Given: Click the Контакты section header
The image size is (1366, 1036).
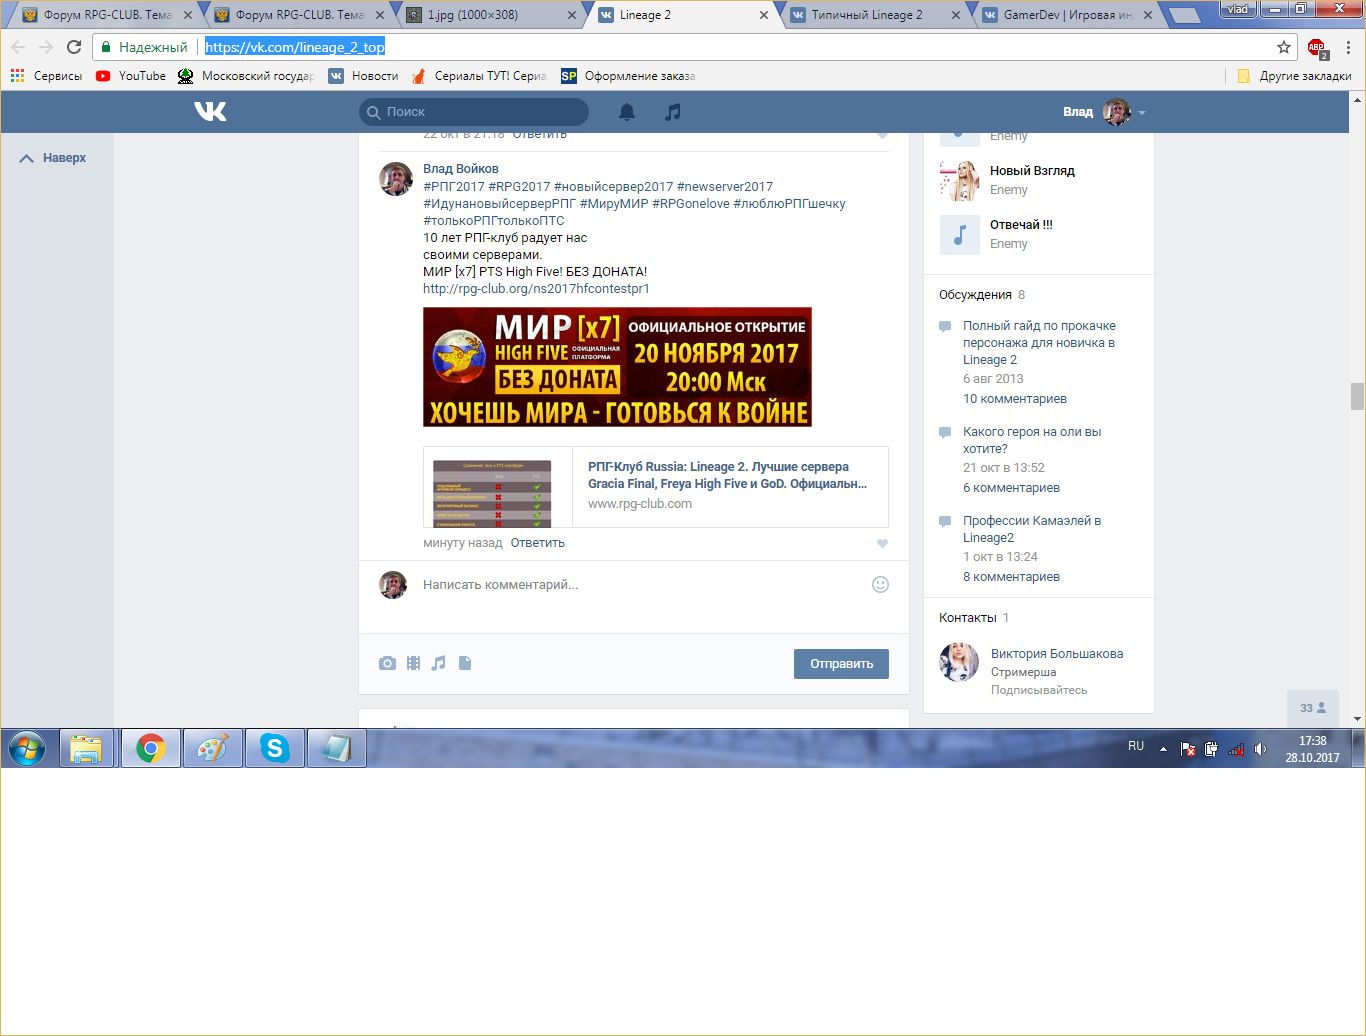Looking at the screenshot, I should (x=968, y=618).
